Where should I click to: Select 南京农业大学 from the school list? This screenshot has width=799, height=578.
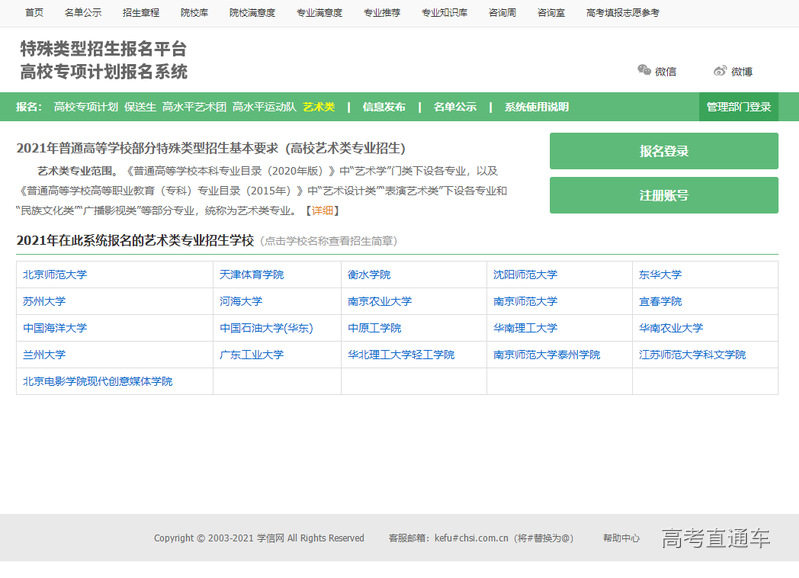tap(379, 301)
